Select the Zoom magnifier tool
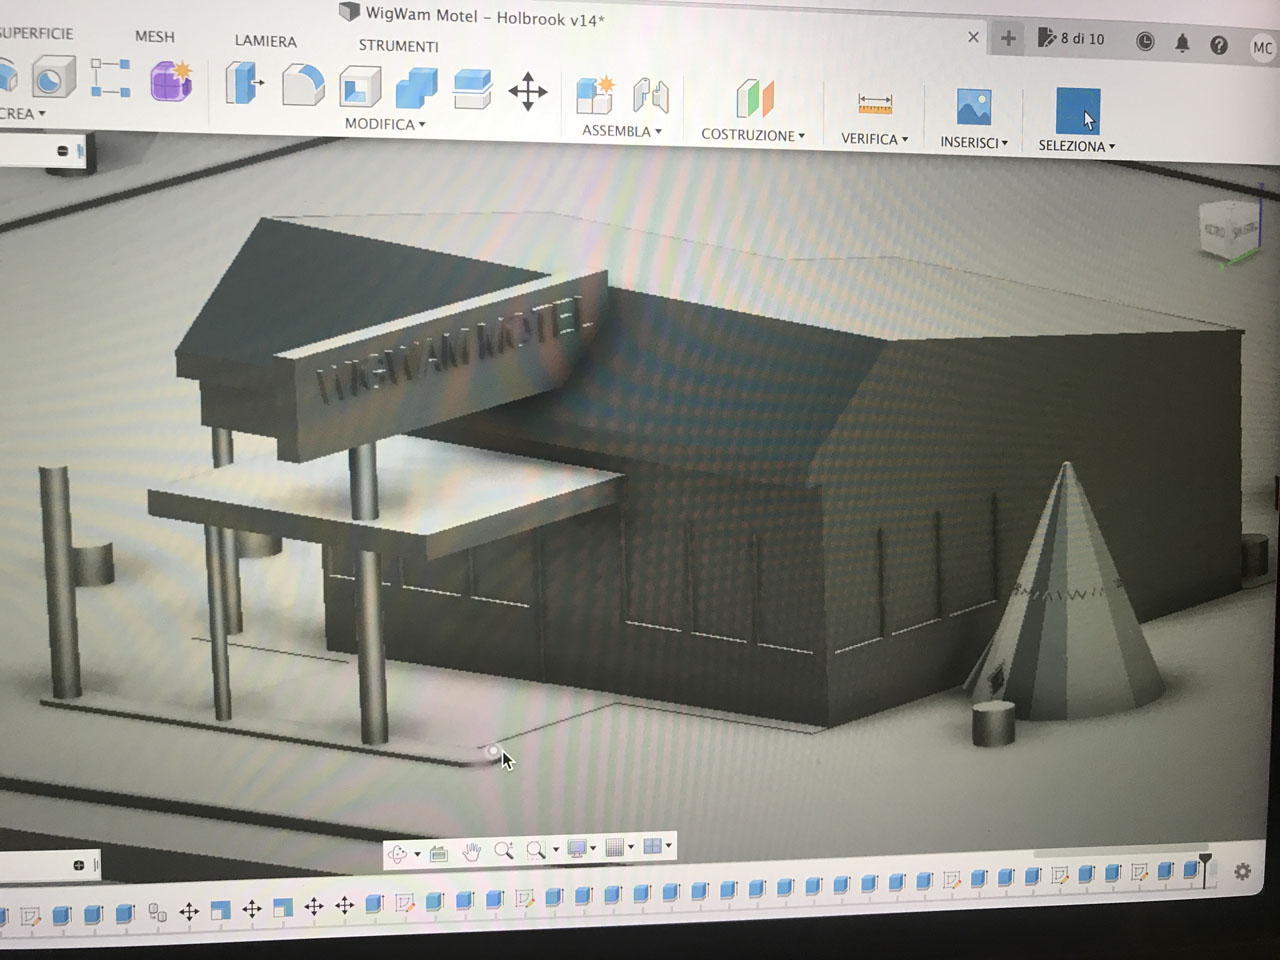The height and width of the screenshot is (960, 1280). [x=503, y=851]
